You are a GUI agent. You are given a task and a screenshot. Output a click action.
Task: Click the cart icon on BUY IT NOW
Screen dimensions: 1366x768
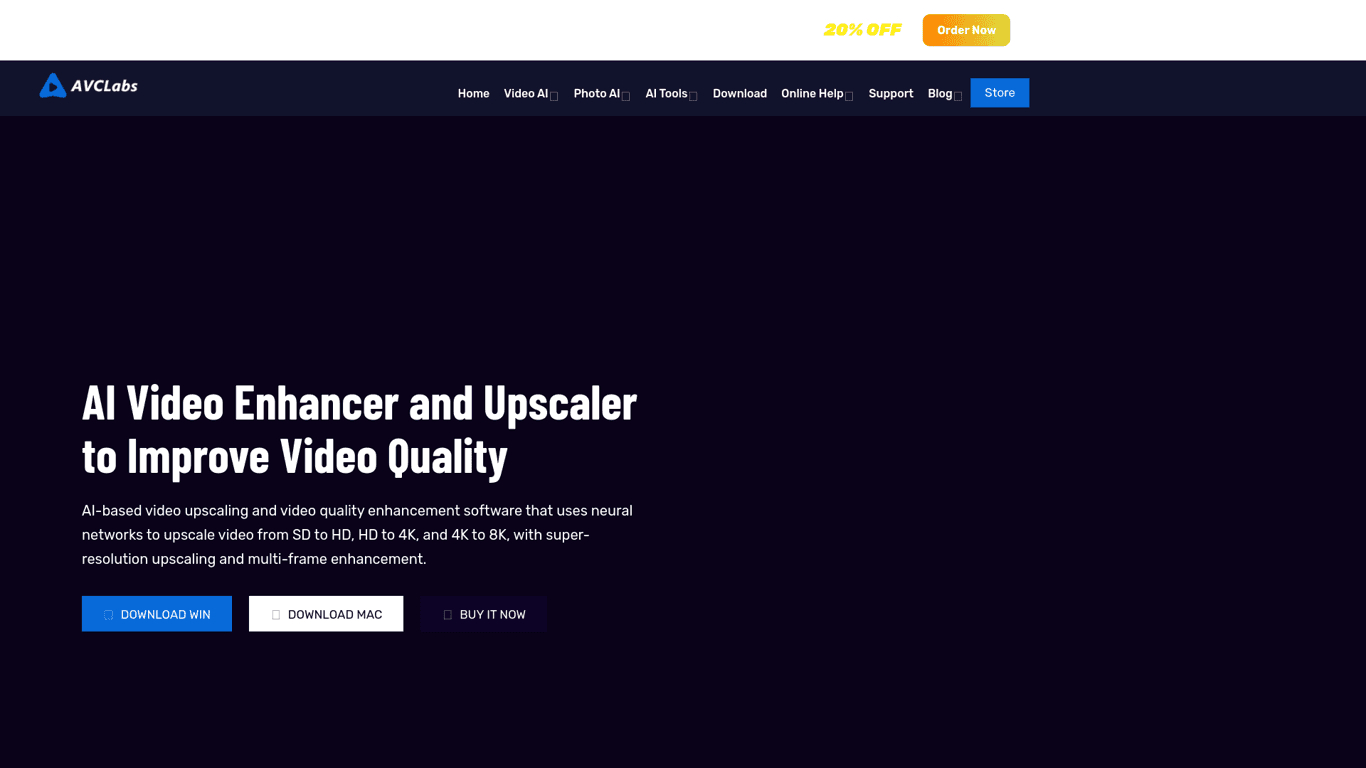coord(447,614)
